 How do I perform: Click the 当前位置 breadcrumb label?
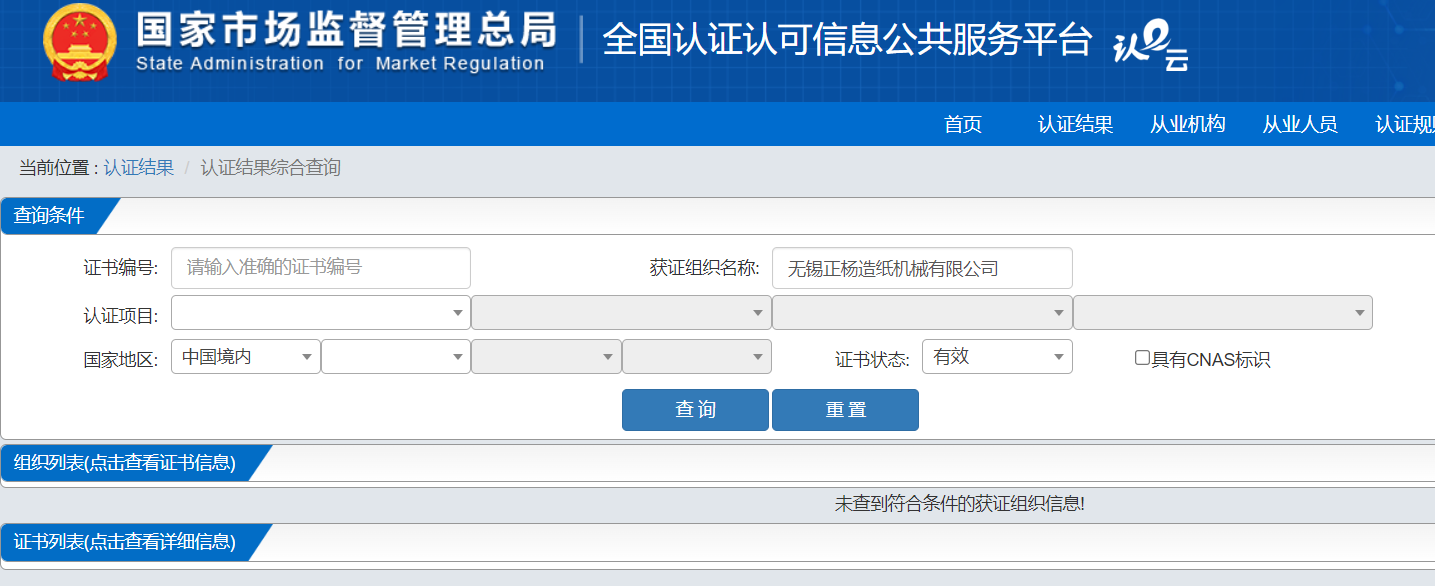pos(58,168)
